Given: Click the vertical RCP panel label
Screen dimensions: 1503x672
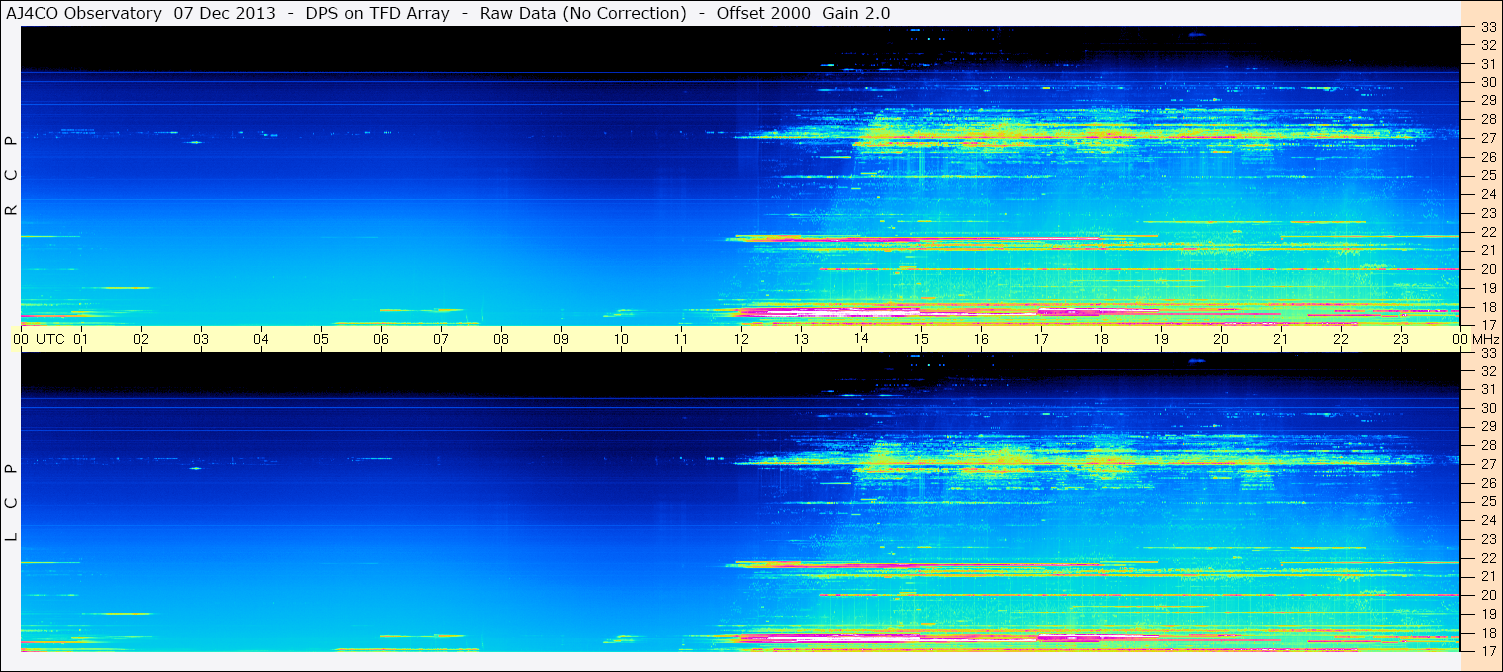Looking at the screenshot, I should click(x=11, y=175).
